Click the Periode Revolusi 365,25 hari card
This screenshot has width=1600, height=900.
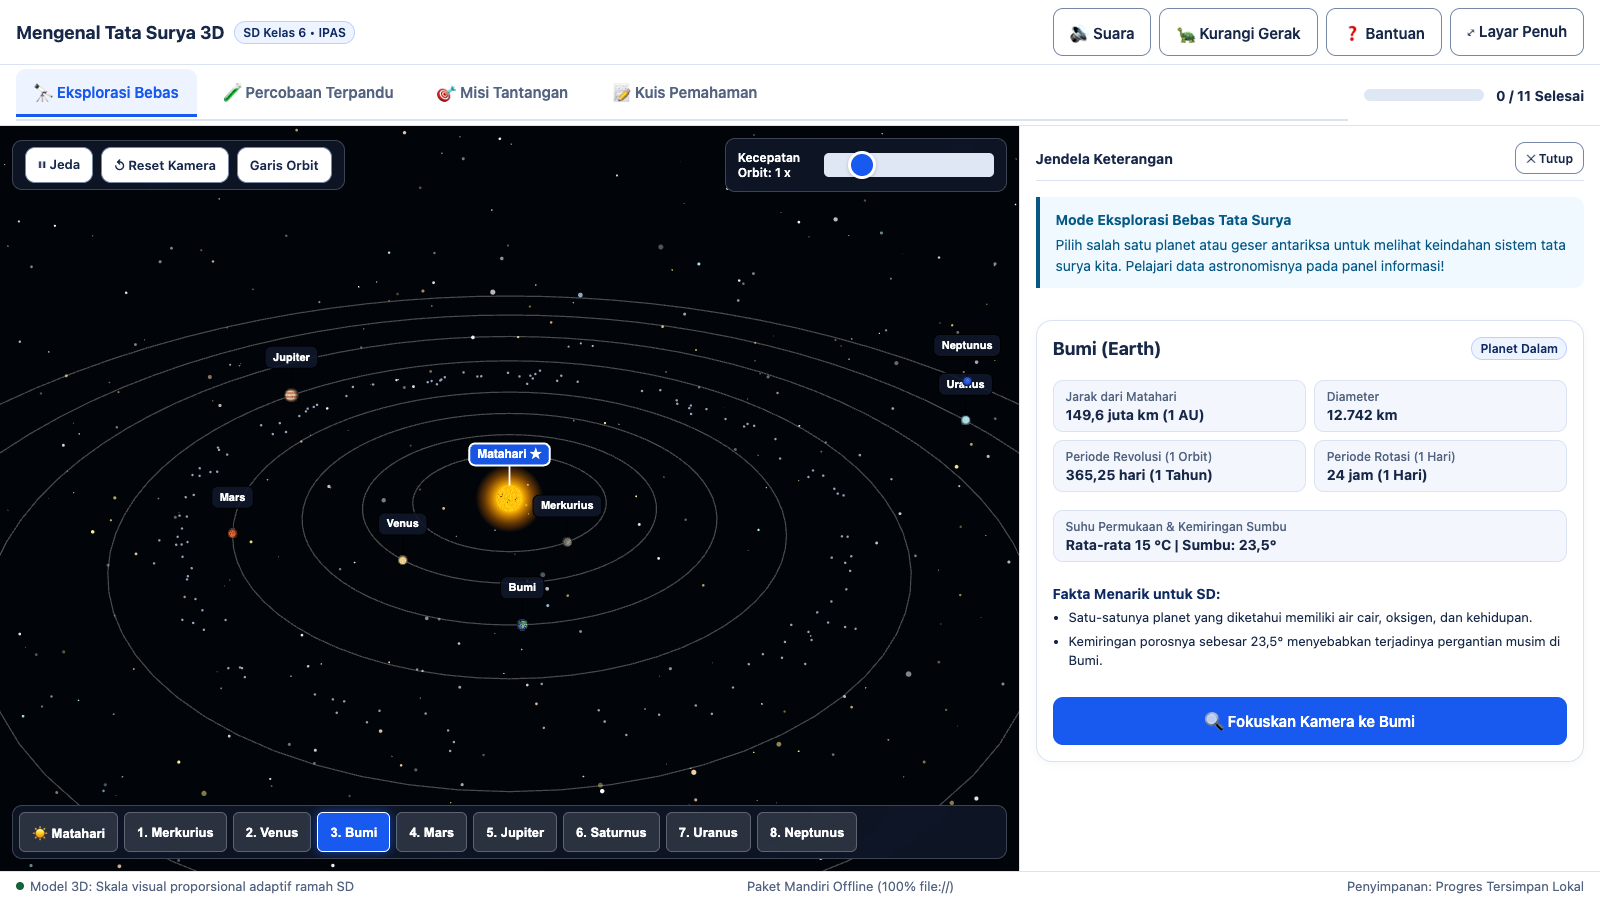point(1179,466)
